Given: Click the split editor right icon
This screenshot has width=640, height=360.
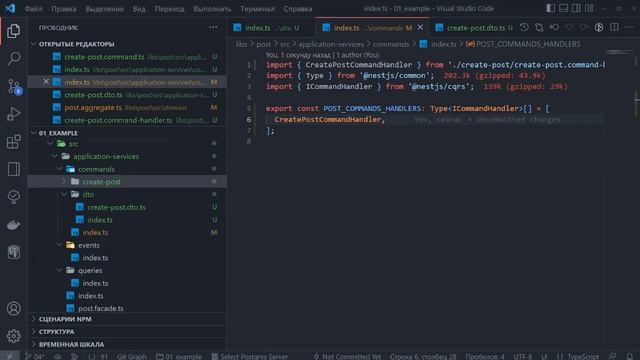Looking at the screenshot, I should (x=614, y=27).
